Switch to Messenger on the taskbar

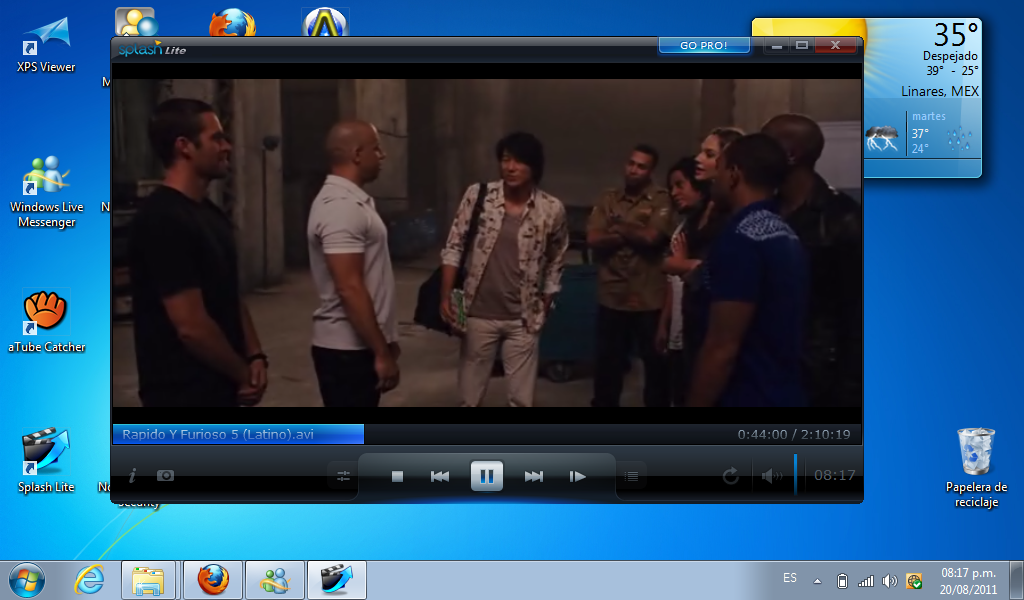coord(275,580)
